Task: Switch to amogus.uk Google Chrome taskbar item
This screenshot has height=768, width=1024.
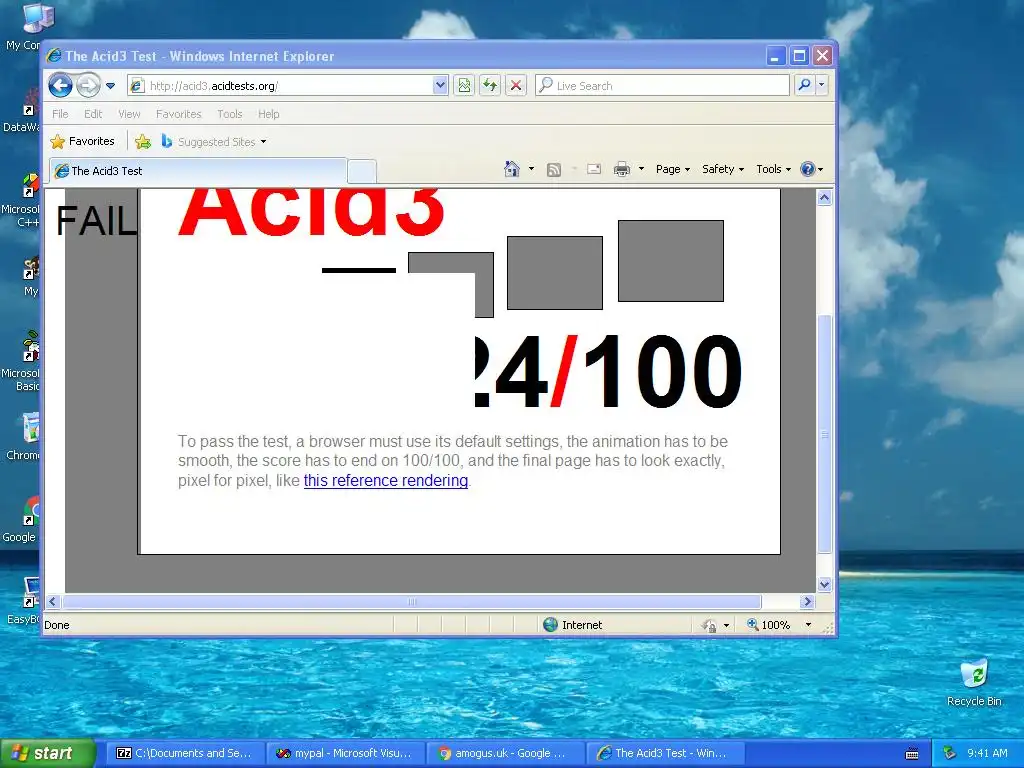Action: point(505,753)
